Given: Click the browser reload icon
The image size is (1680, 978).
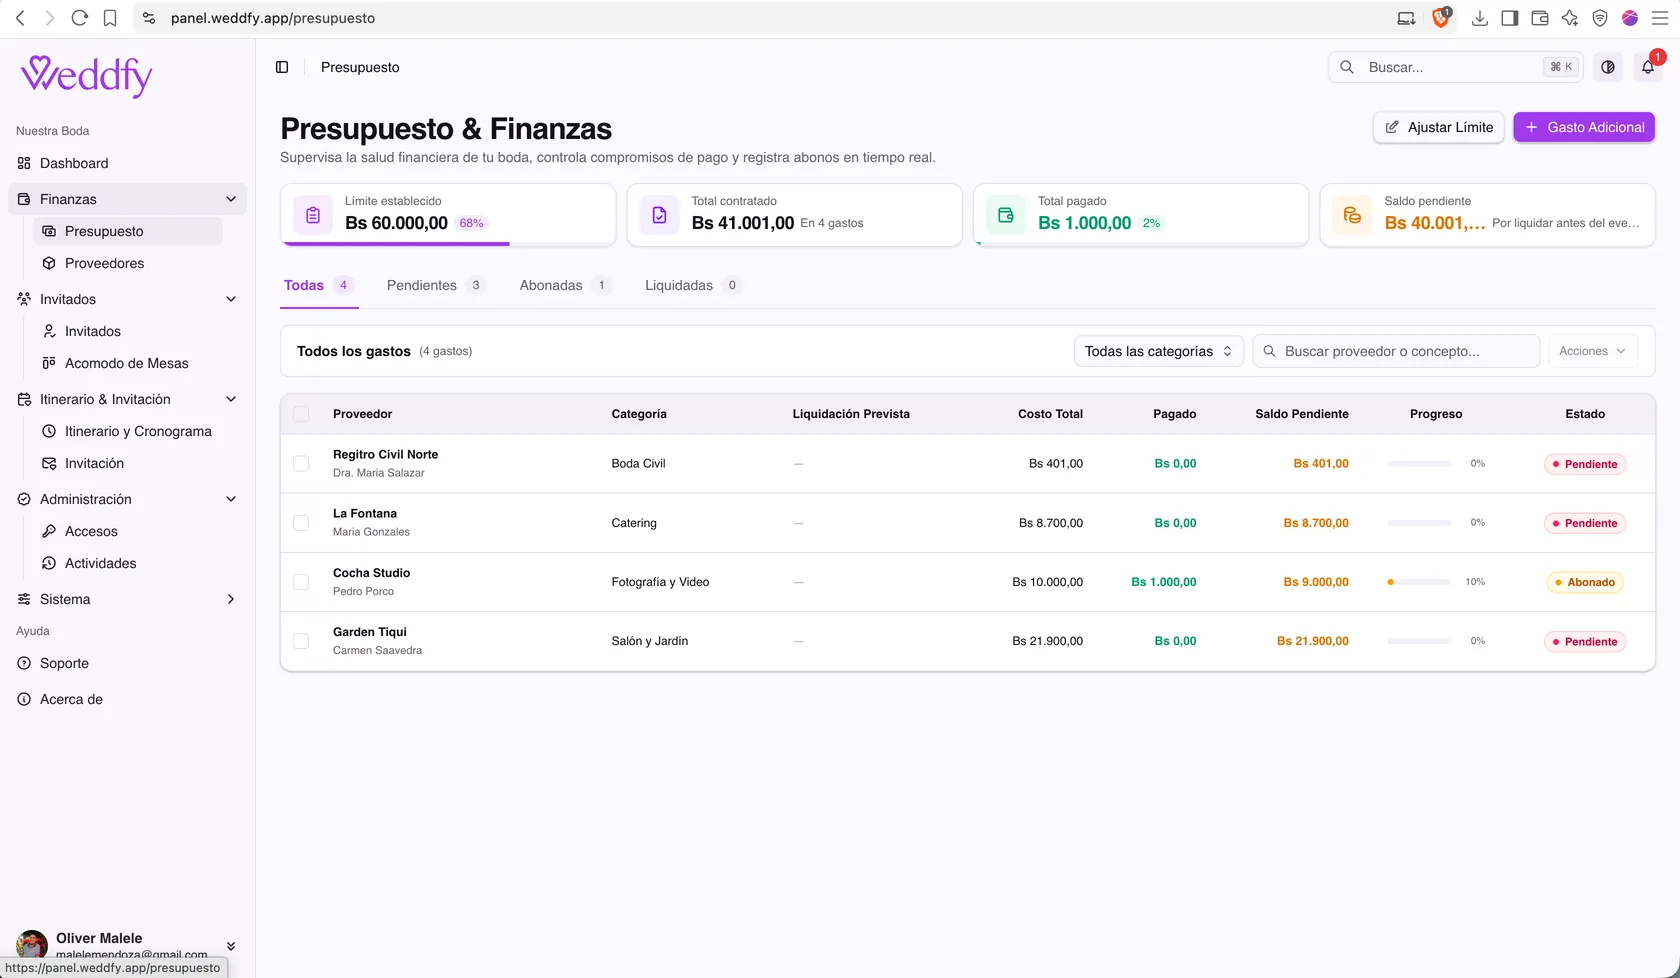Looking at the screenshot, I should coord(80,18).
